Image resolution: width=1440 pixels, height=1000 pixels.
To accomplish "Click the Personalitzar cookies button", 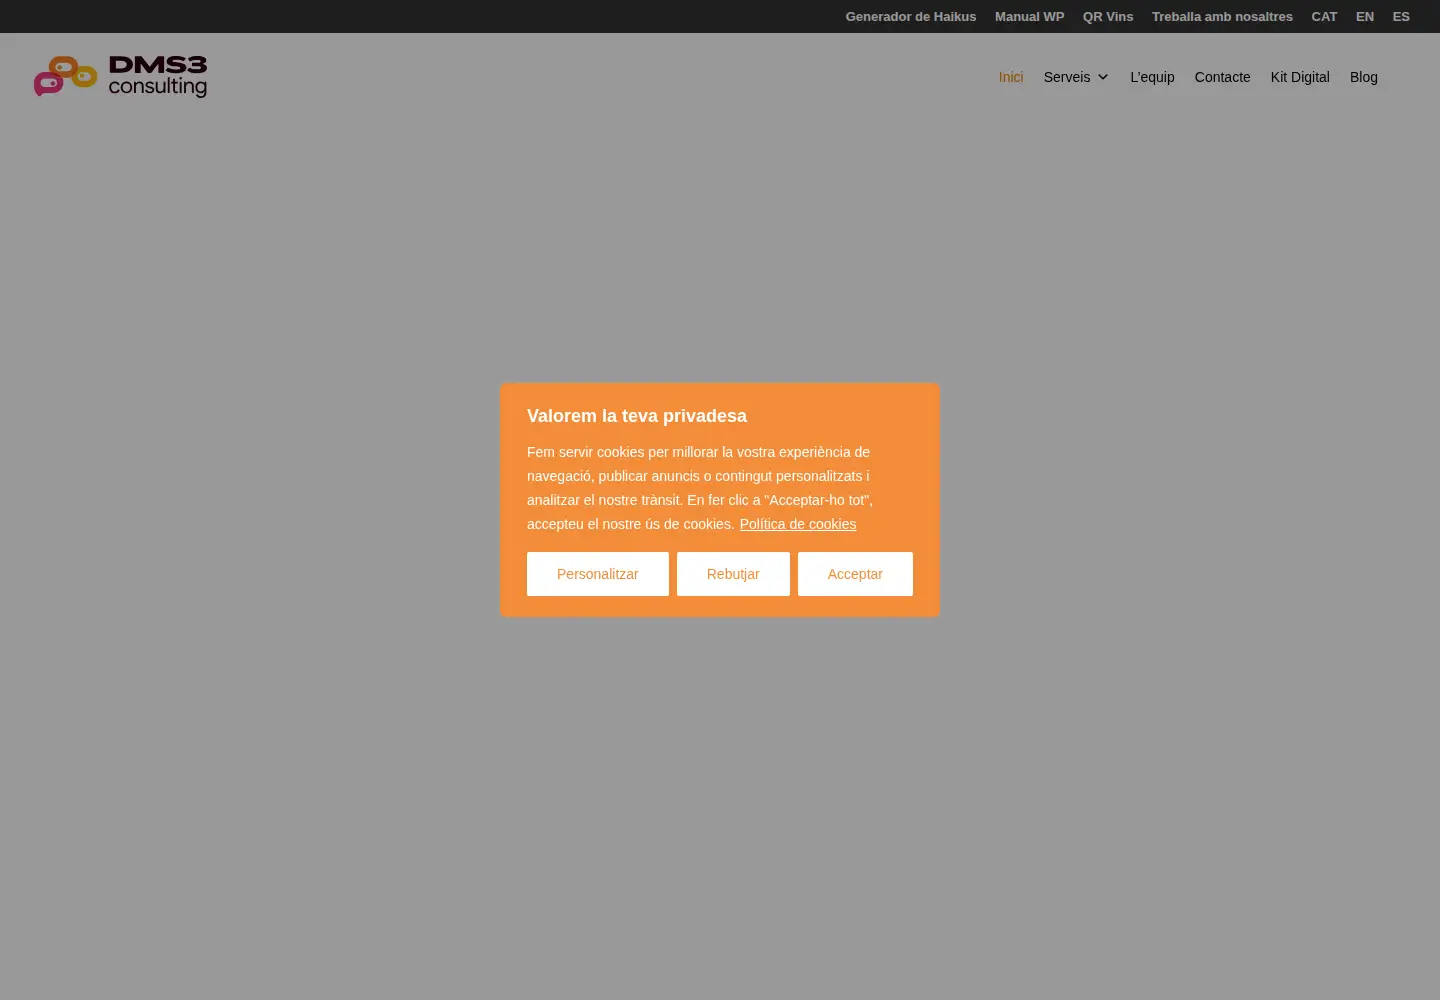I will coord(598,574).
